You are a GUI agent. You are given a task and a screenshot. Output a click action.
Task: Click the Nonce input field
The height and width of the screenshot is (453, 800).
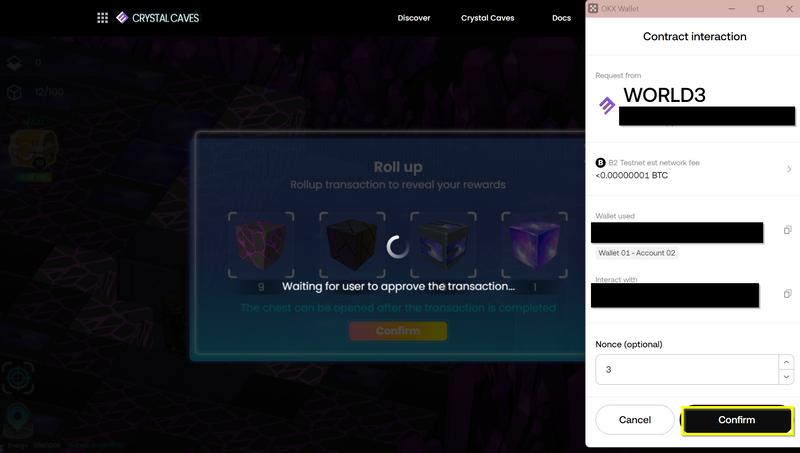click(x=687, y=369)
